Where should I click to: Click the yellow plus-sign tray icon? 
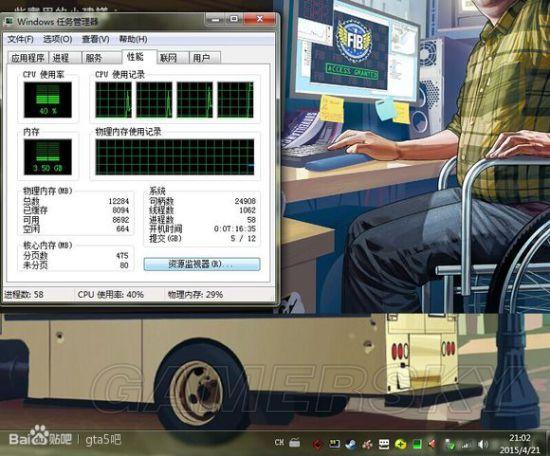click(x=400, y=444)
